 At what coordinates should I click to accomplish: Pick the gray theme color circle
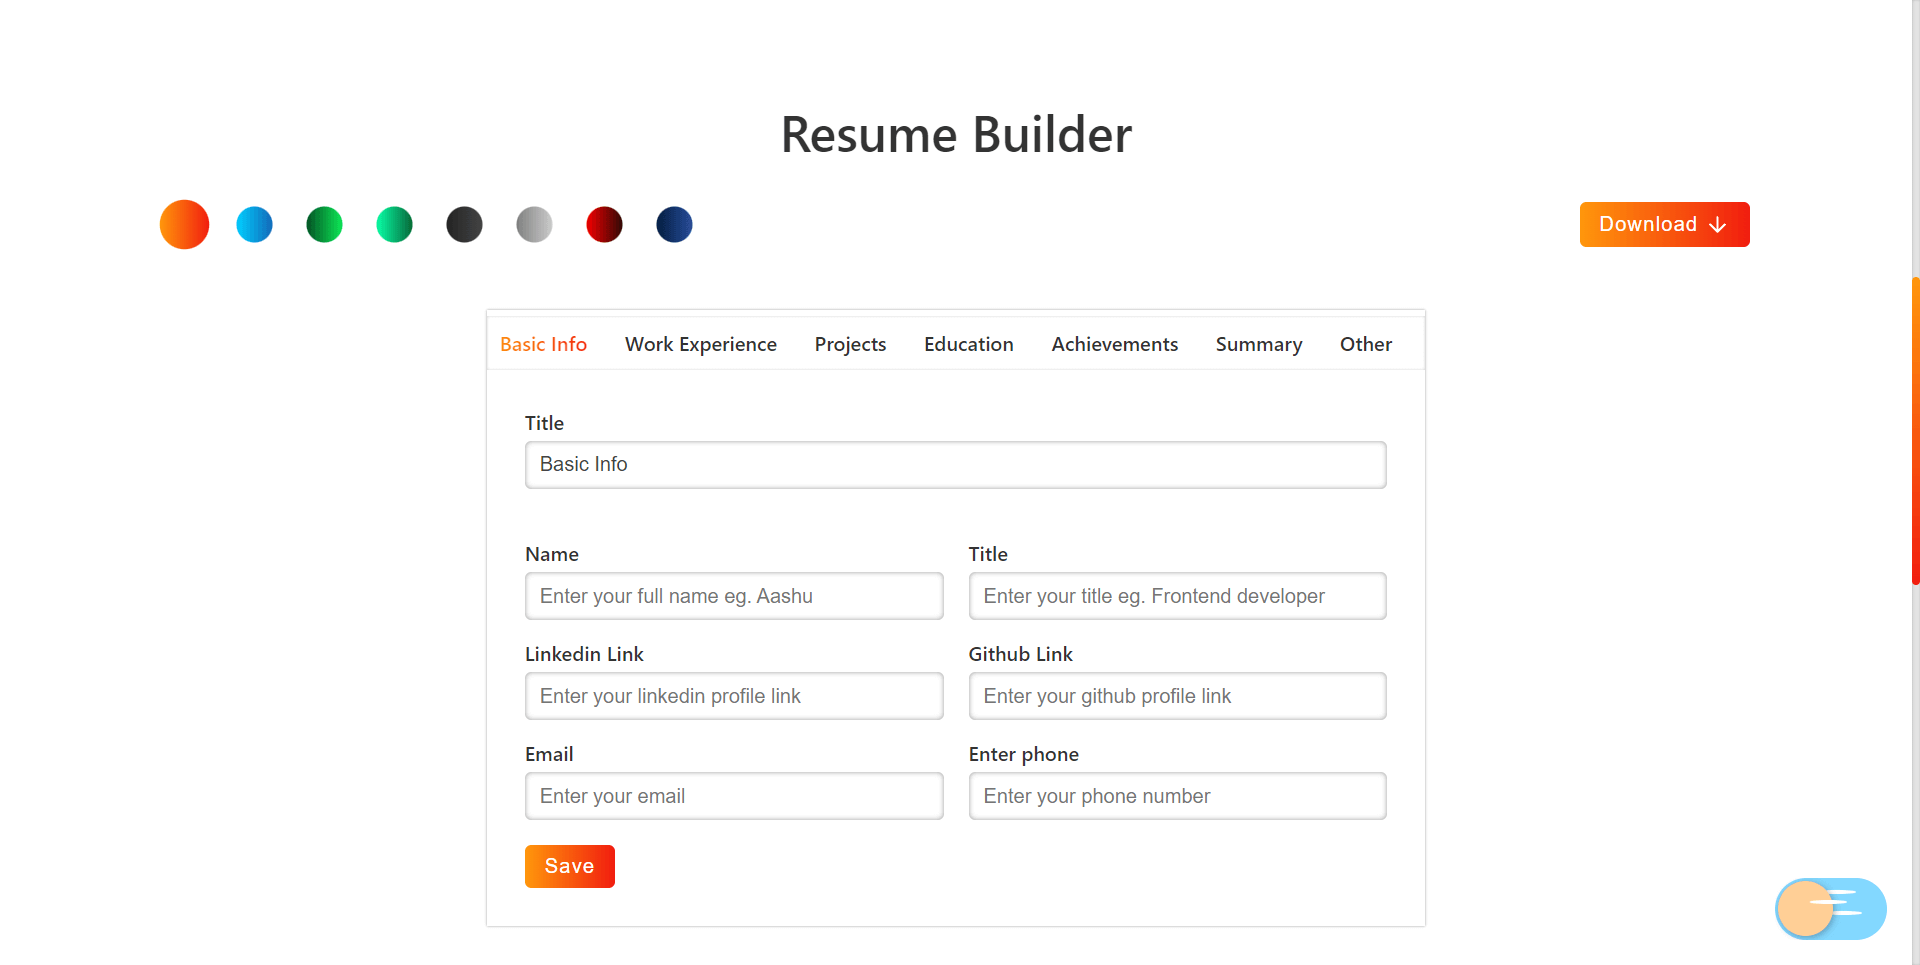(x=534, y=224)
